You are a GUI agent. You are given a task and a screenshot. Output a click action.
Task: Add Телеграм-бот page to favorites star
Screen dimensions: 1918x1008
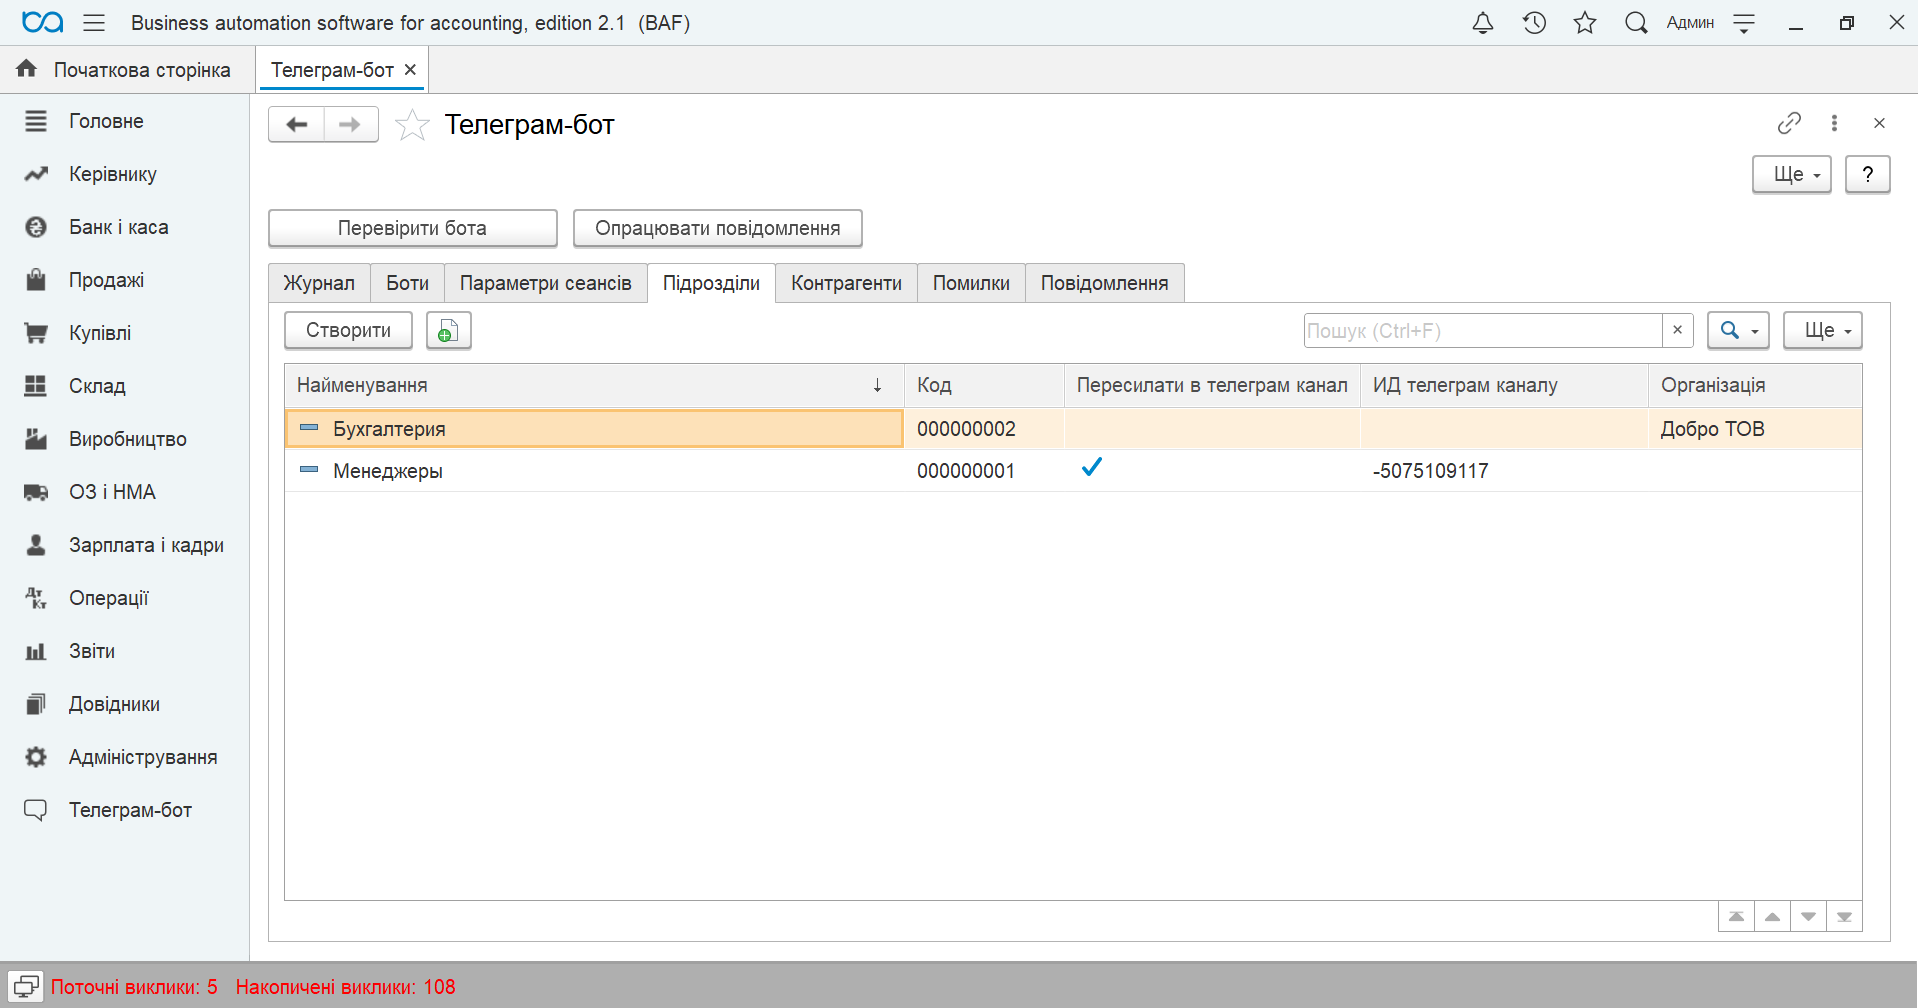(x=412, y=125)
